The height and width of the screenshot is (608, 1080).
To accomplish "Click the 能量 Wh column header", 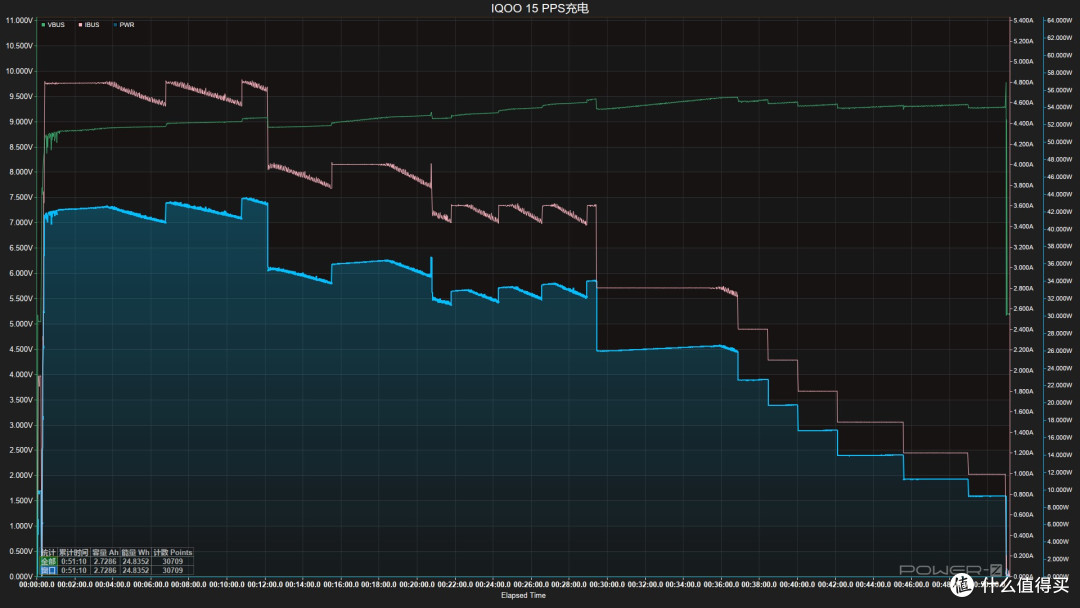I will click(x=136, y=552).
